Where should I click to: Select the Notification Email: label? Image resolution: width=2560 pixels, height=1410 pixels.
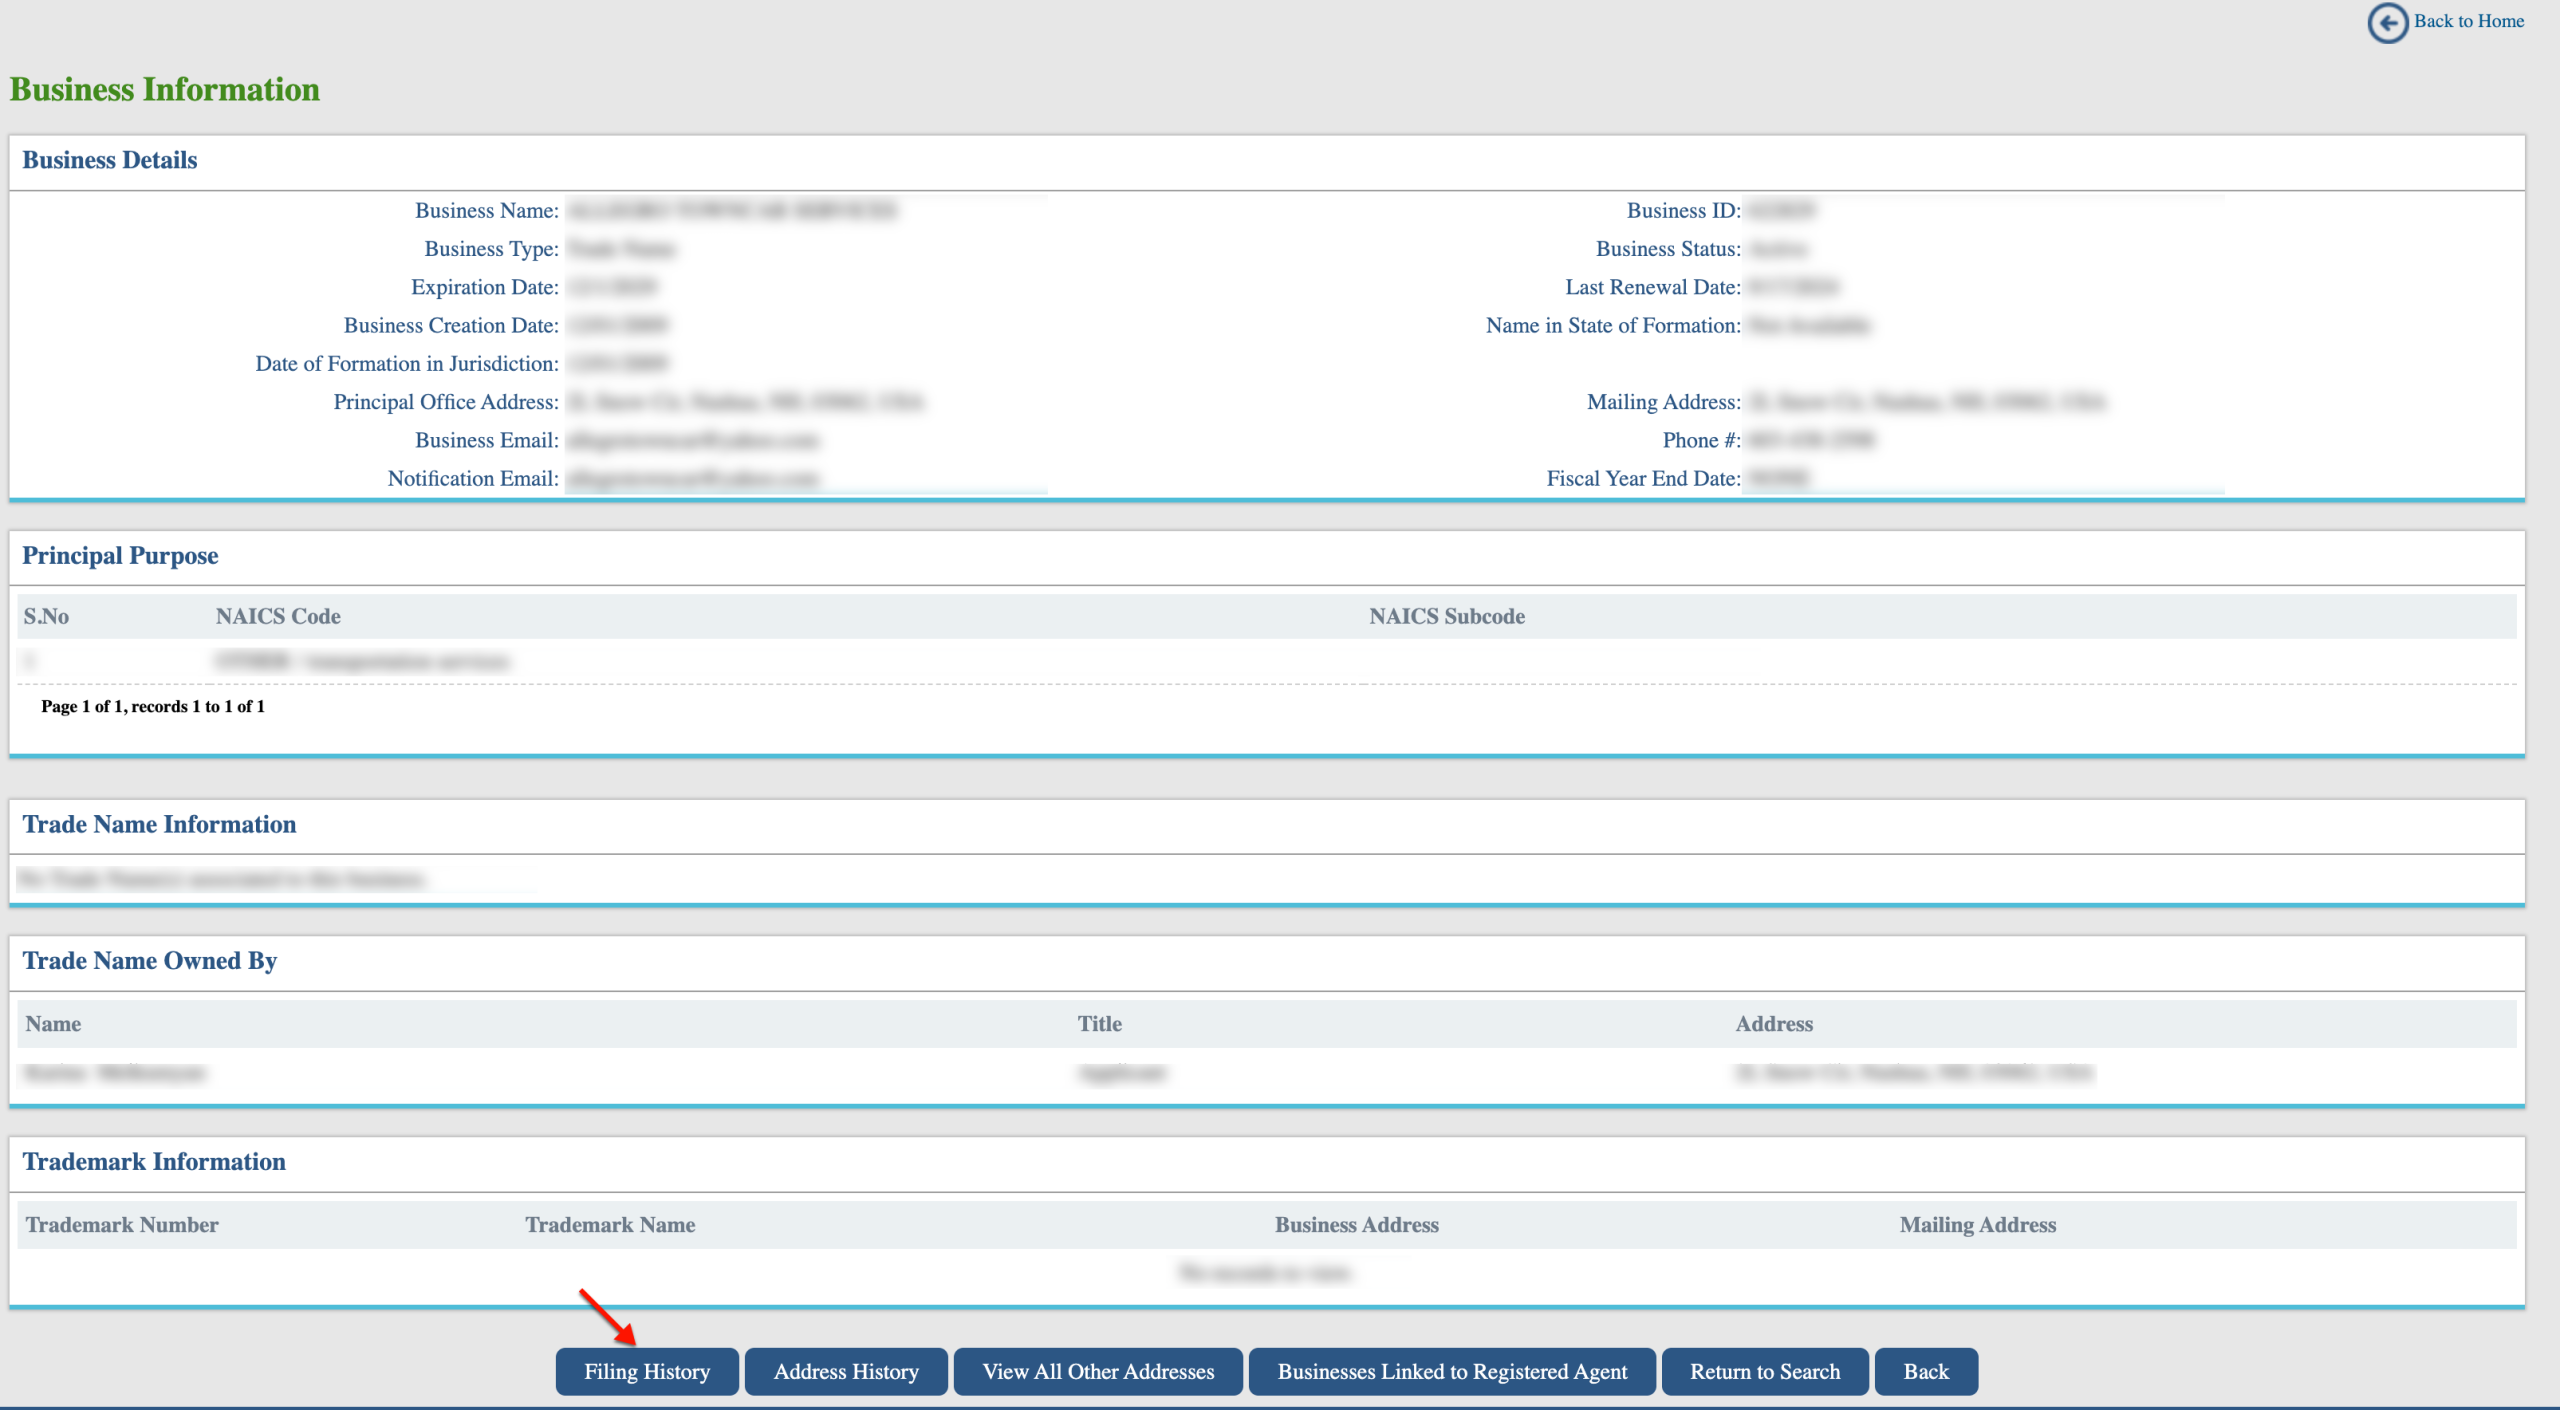[x=473, y=478]
